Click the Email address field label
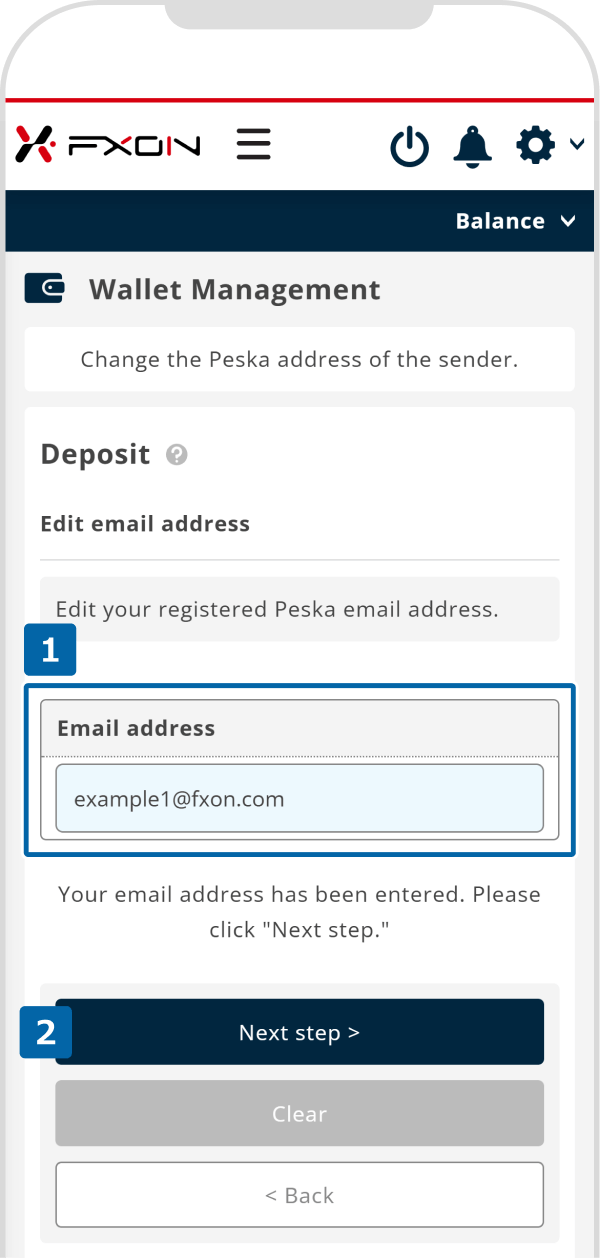Image resolution: width=600 pixels, height=1258 pixels. 136,728
